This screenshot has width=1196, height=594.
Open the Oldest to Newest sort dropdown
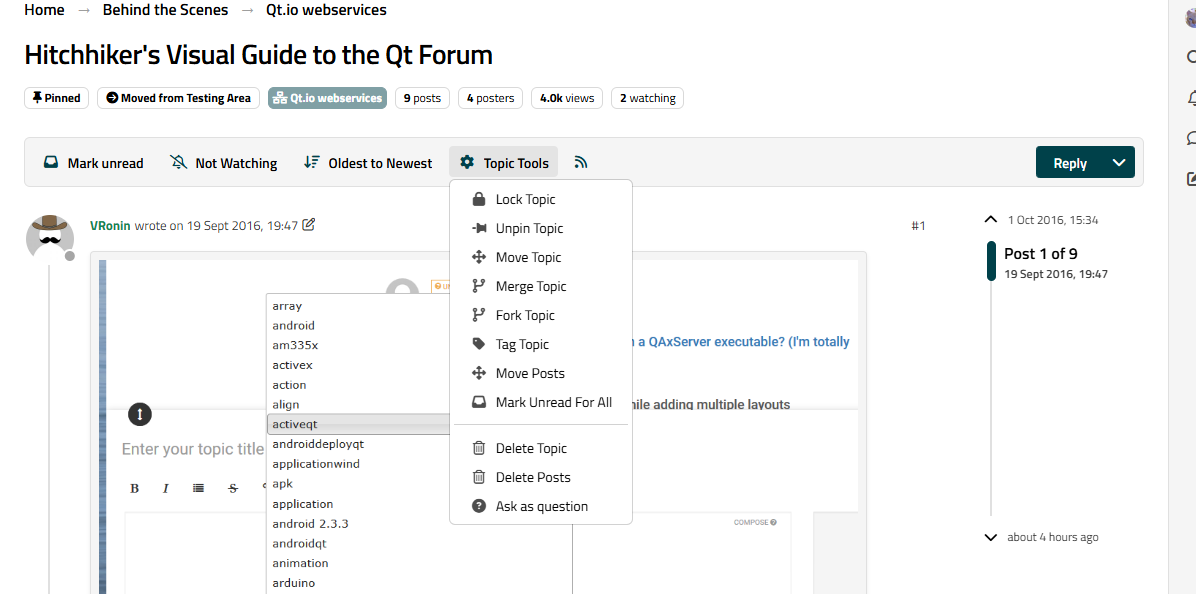[368, 162]
